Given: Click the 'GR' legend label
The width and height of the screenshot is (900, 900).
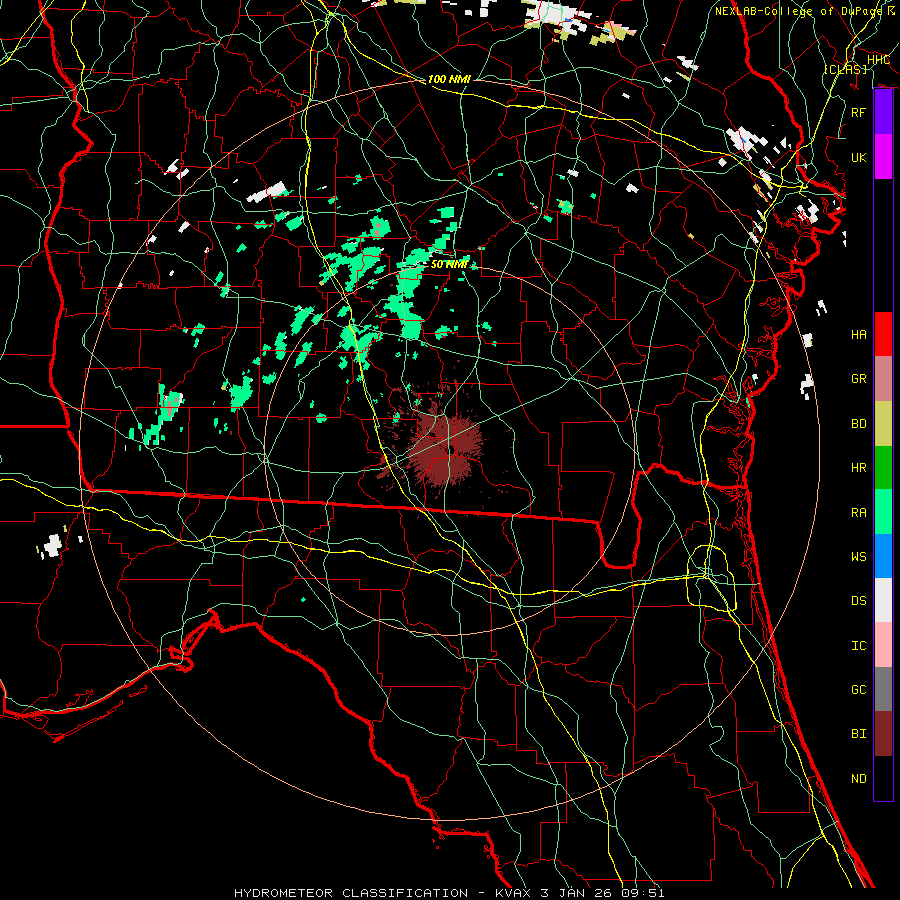Looking at the screenshot, I should (858, 379).
